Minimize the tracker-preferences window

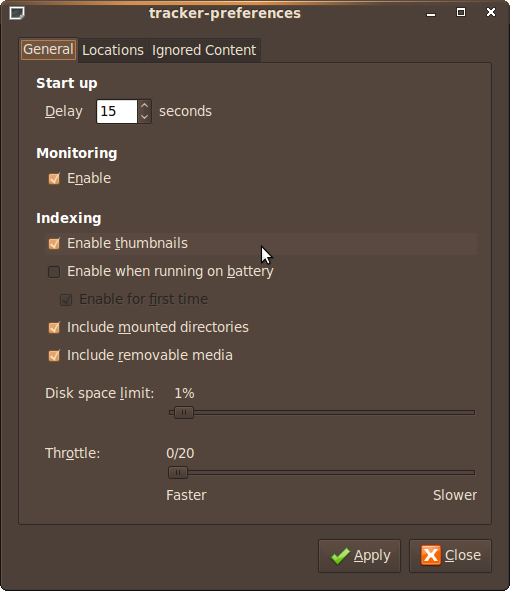[431, 14]
